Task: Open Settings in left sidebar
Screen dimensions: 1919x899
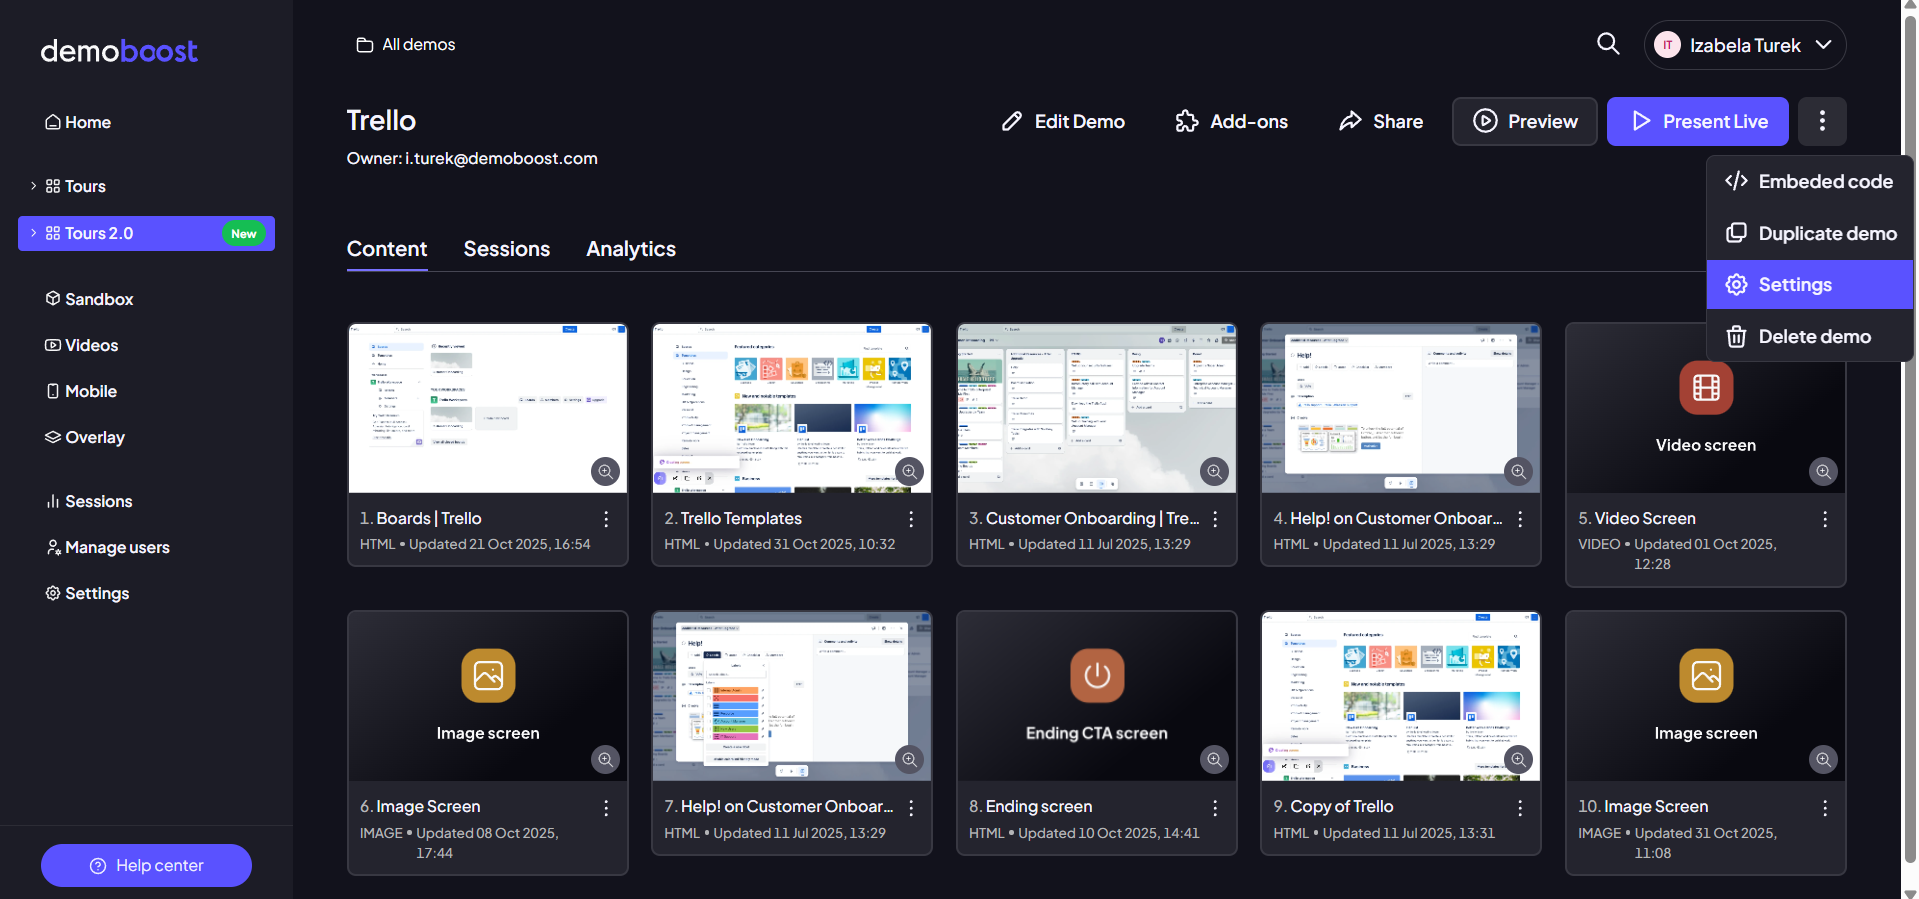Action: tap(87, 593)
